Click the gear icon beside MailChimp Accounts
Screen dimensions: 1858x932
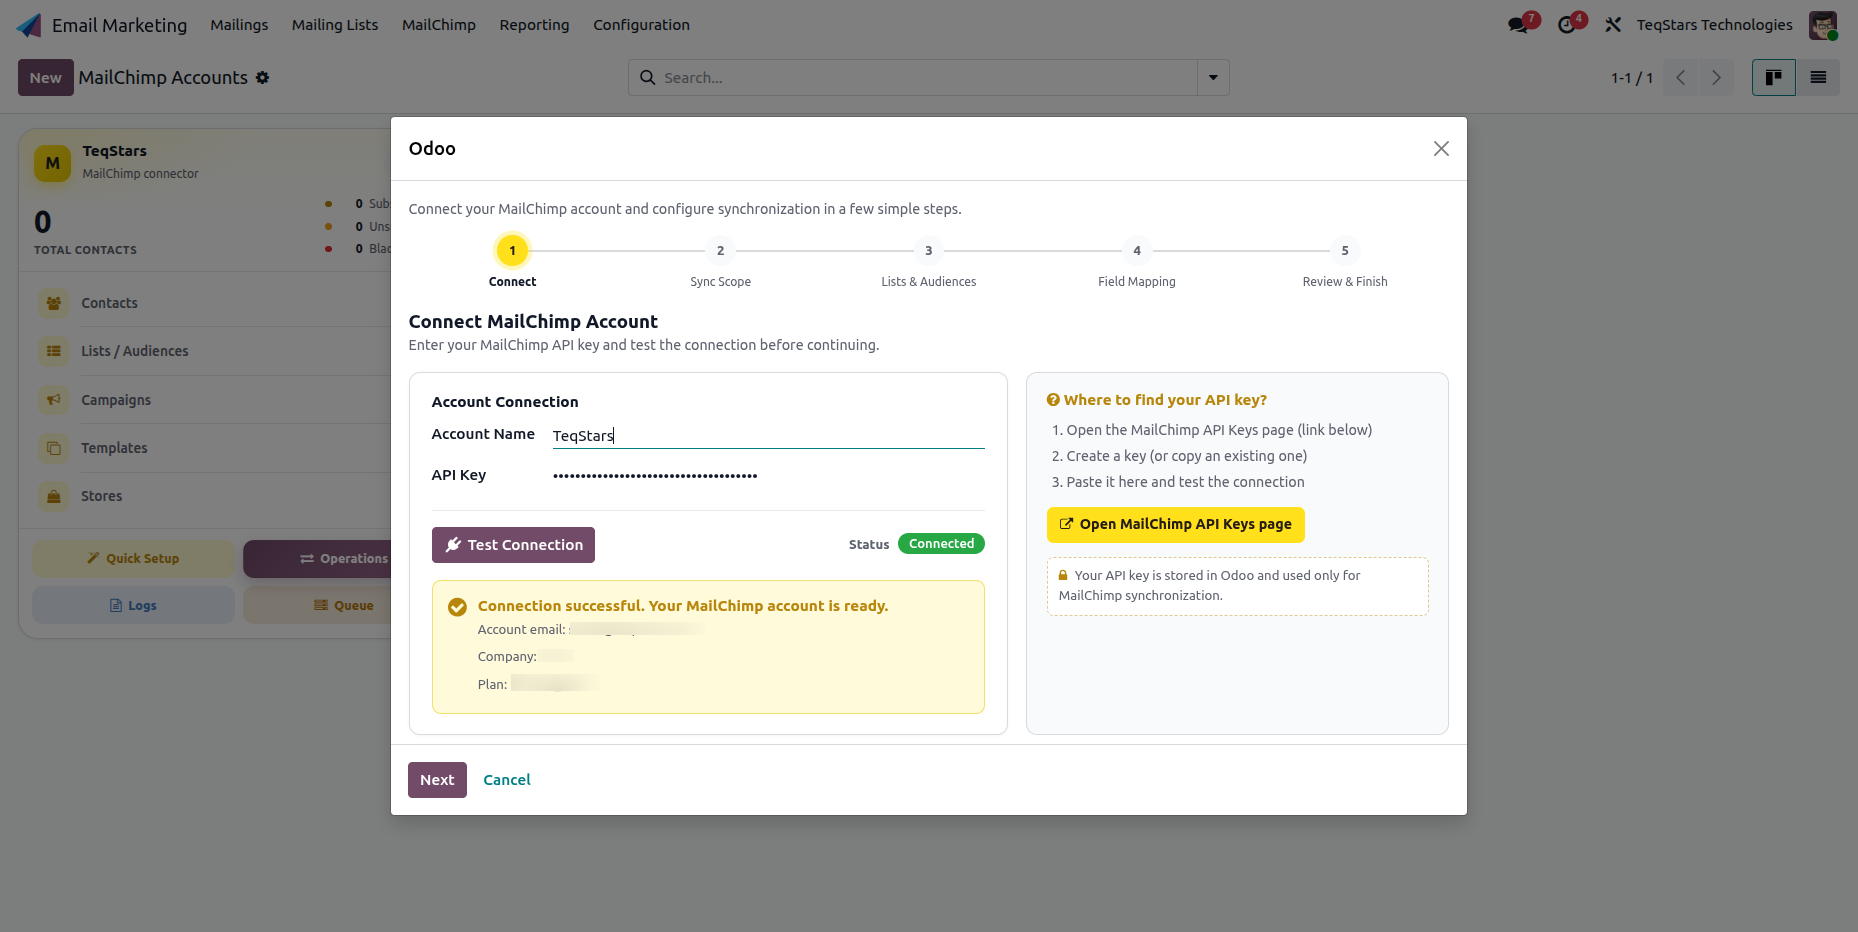pyautogui.click(x=262, y=78)
